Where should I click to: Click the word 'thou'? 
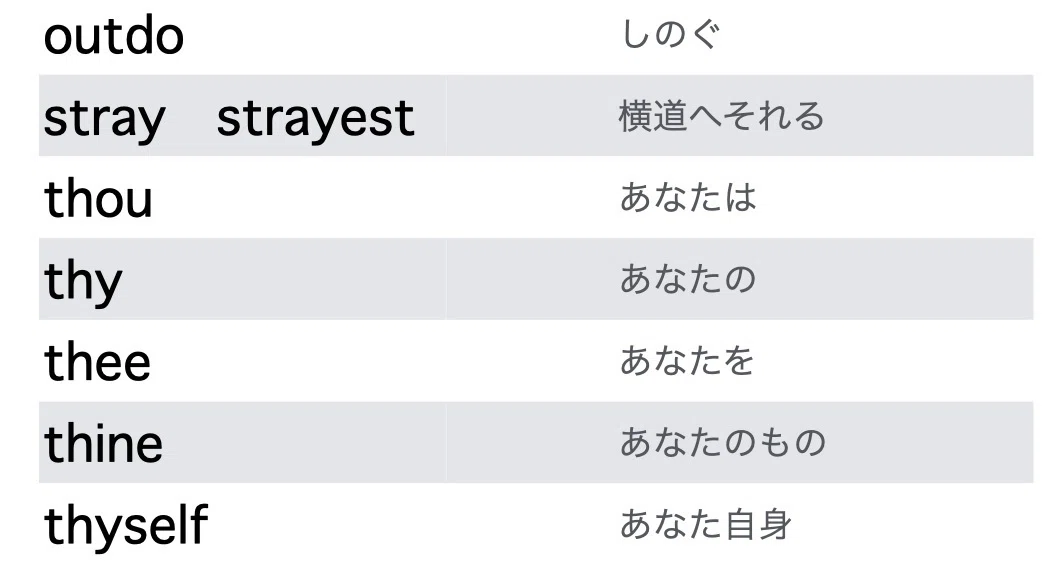(x=99, y=198)
